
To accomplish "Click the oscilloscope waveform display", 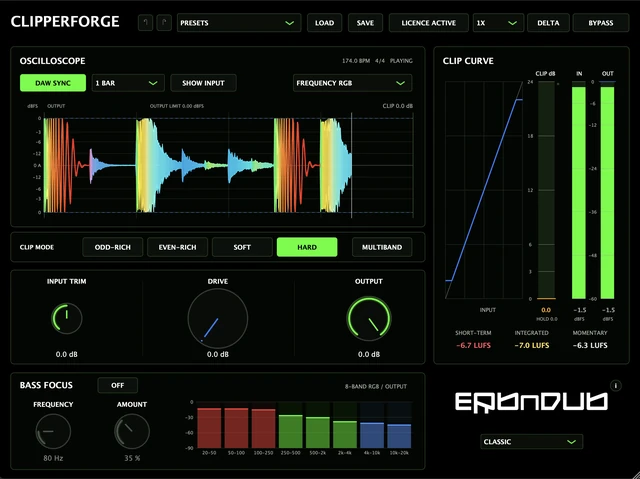I will pyautogui.click(x=229, y=165).
